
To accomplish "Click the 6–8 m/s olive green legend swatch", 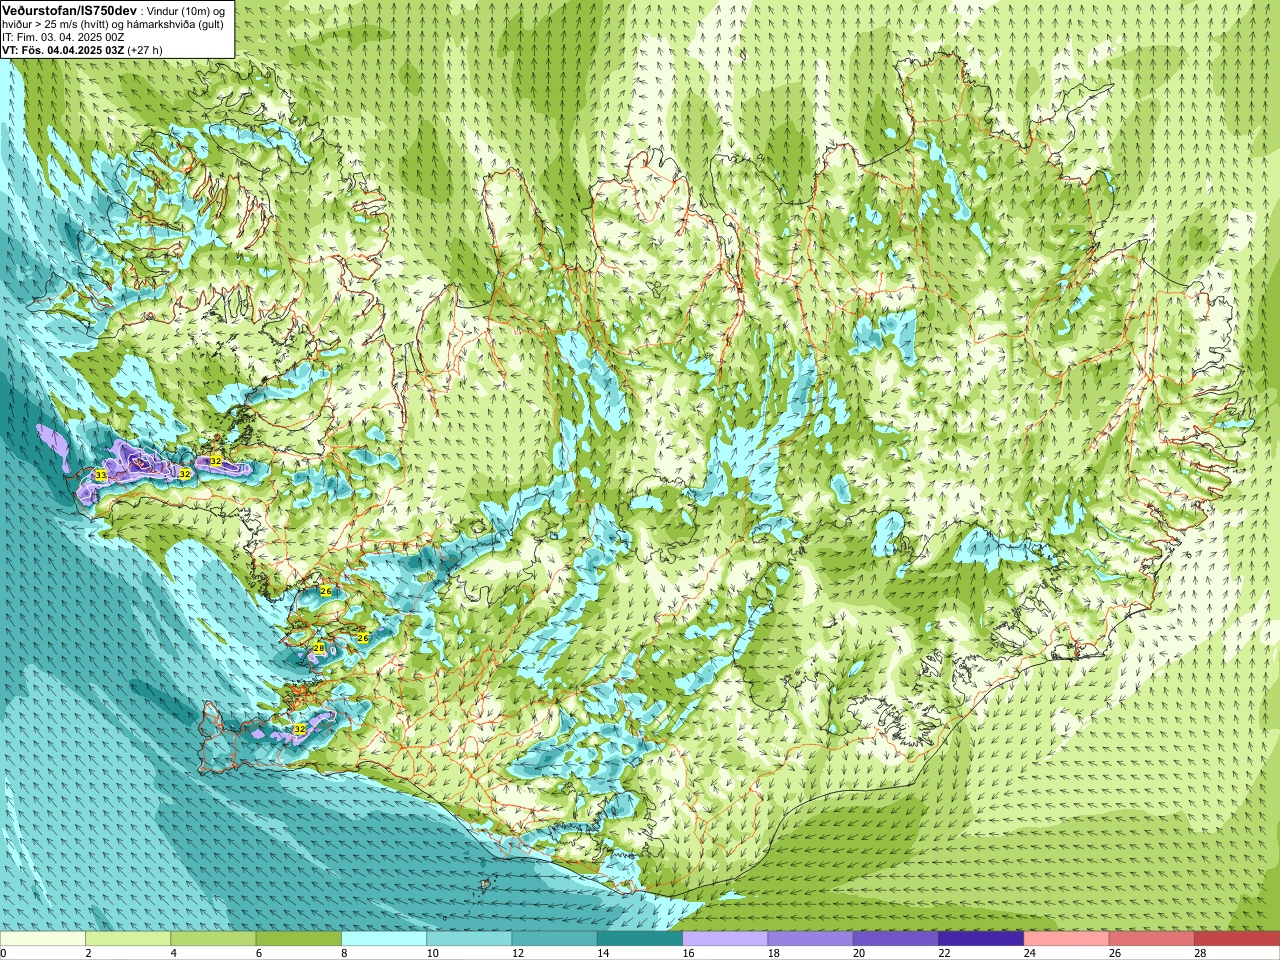I will [298, 939].
